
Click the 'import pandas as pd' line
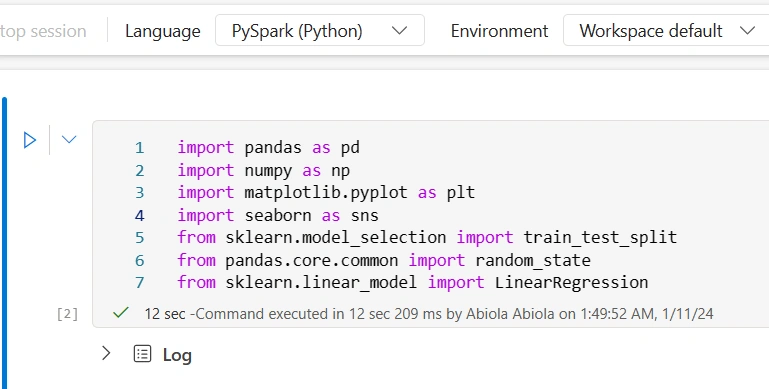click(x=268, y=148)
